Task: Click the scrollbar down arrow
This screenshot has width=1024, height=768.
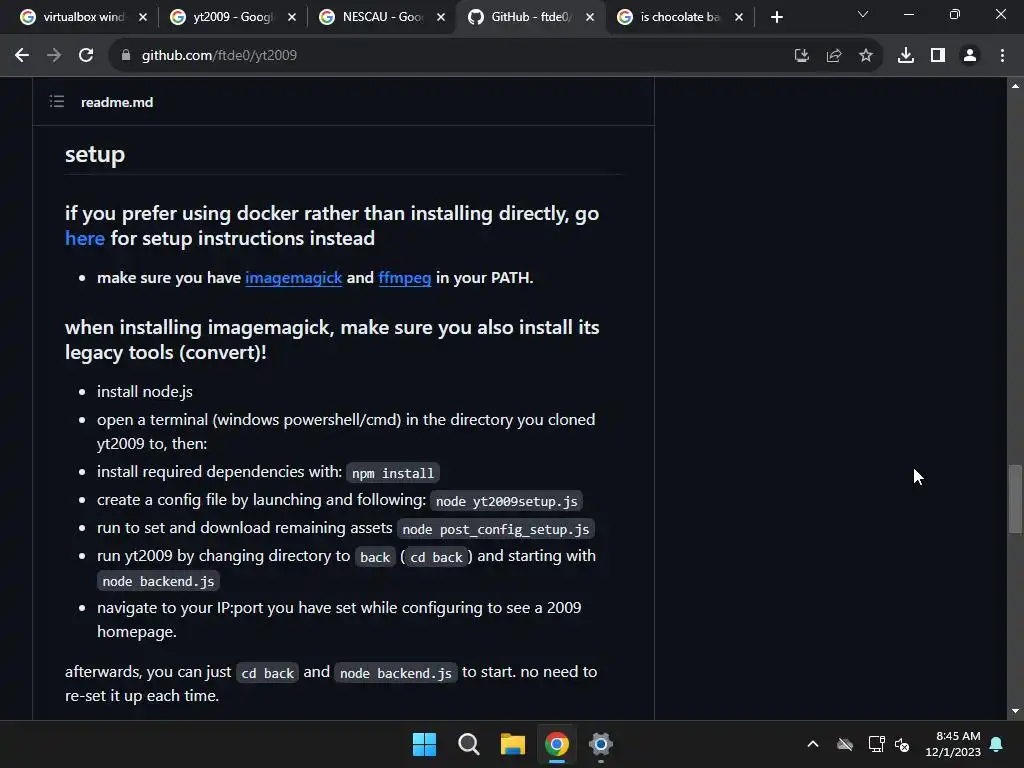Action: coord(1015,711)
